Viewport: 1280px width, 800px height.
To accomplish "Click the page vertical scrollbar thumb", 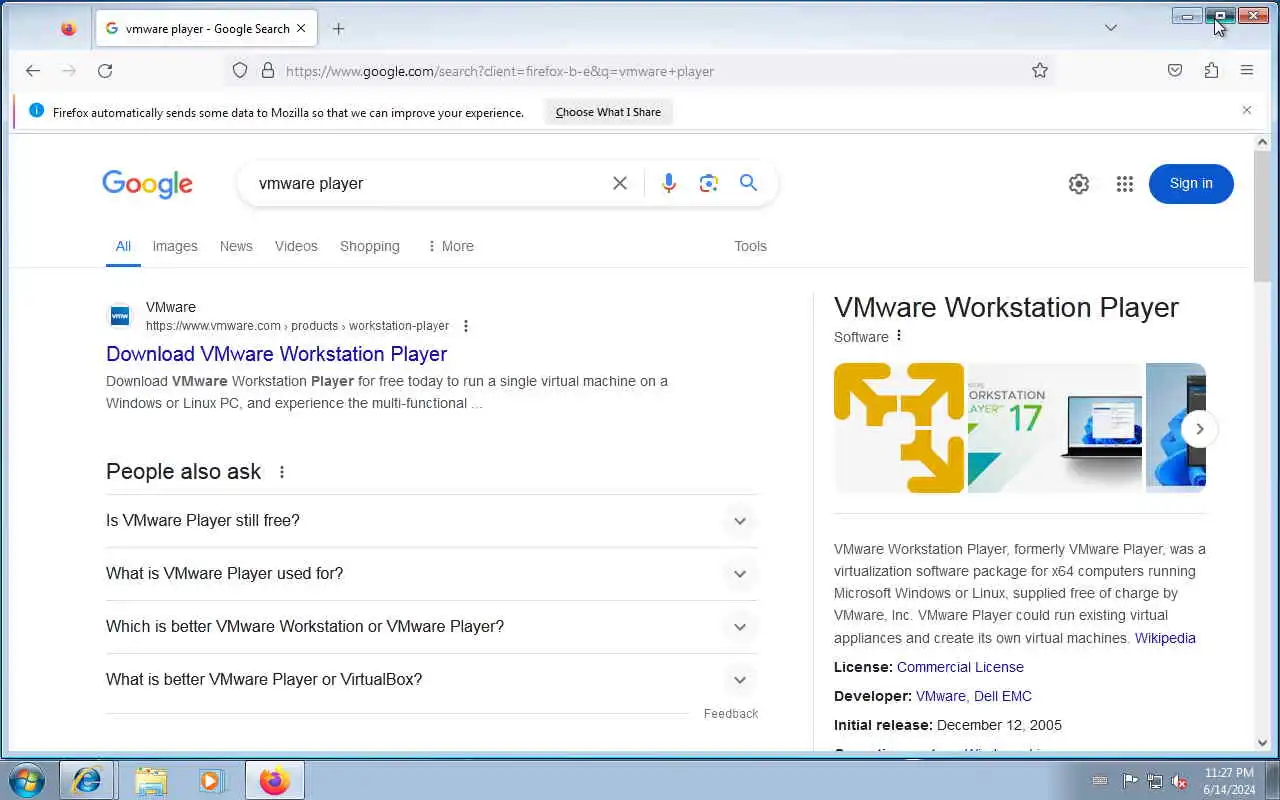I will click(x=1262, y=215).
